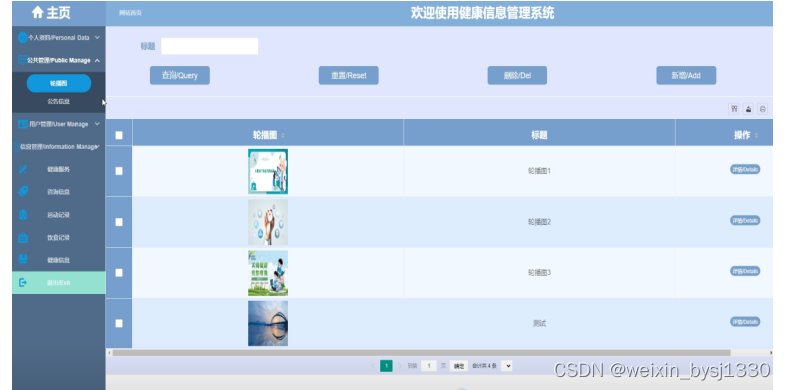
Task: Collapse the Information Manage chevron
Action: [x=97, y=146]
